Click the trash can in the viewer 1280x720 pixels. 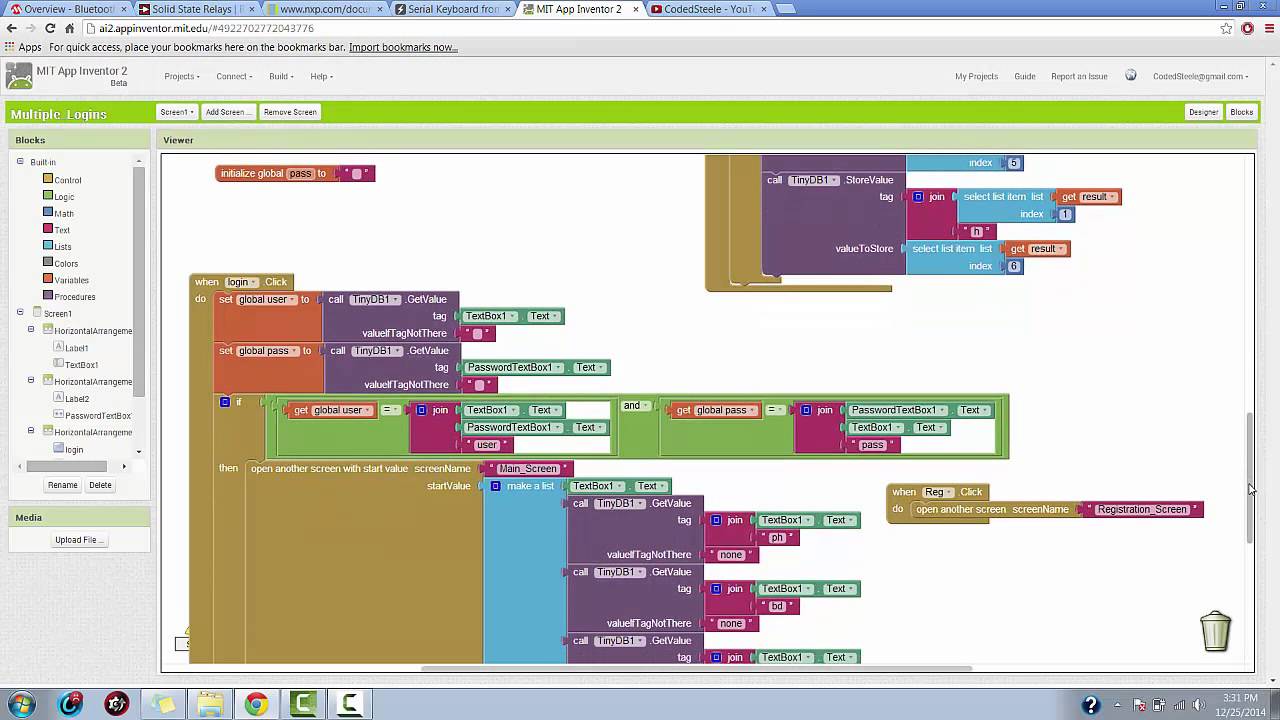[1215, 632]
